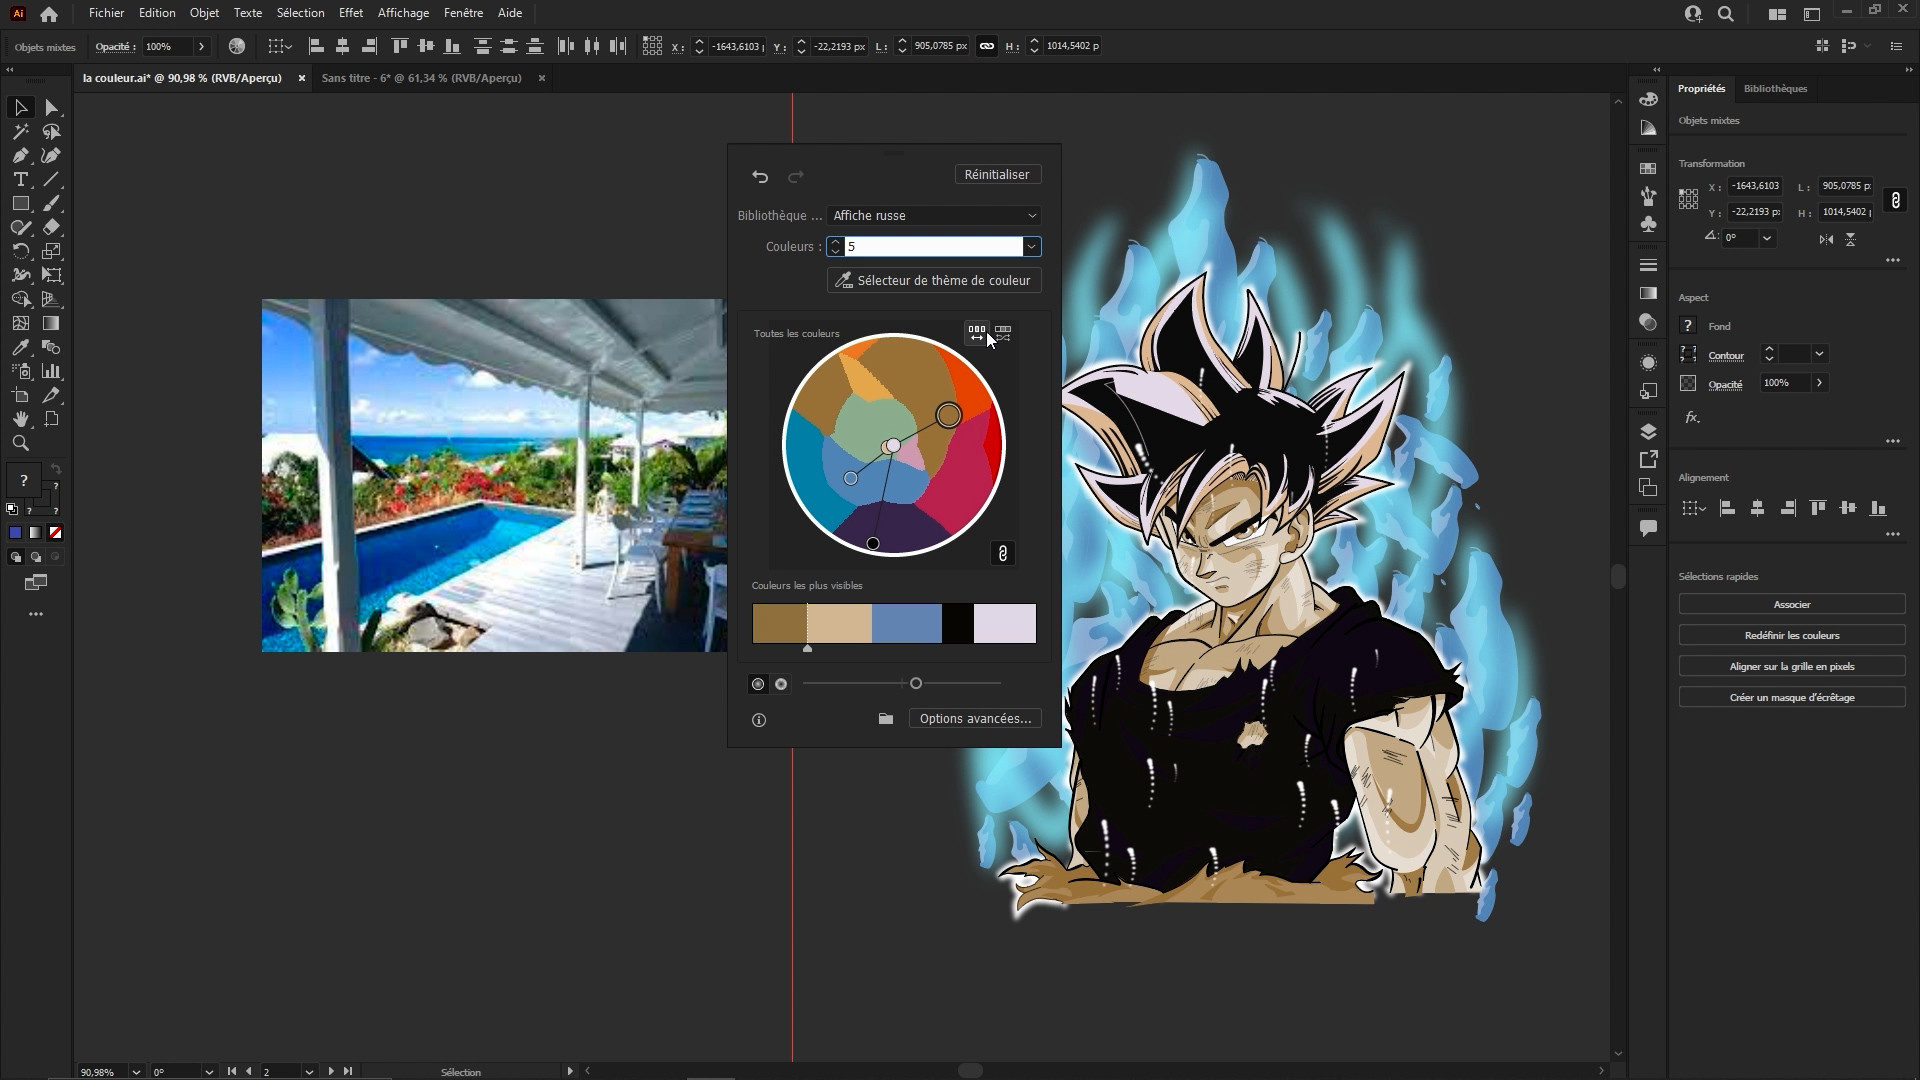Screen dimensions: 1920x1080
Task: Click the Options avancées button
Action: pos(975,719)
